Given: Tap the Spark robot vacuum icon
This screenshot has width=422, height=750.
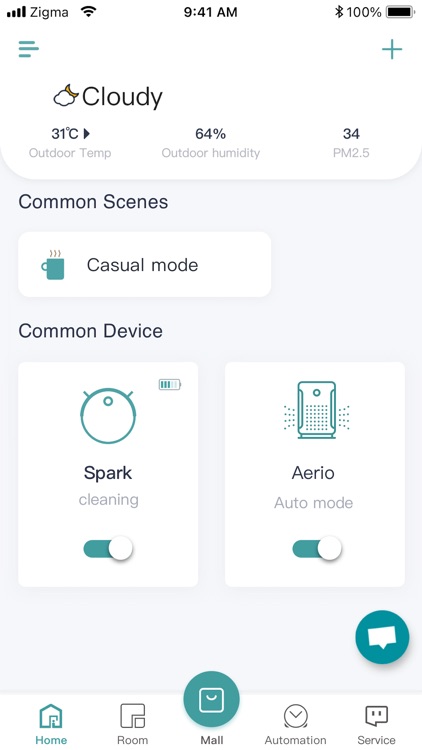Looking at the screenshot, I should (108, 415).
